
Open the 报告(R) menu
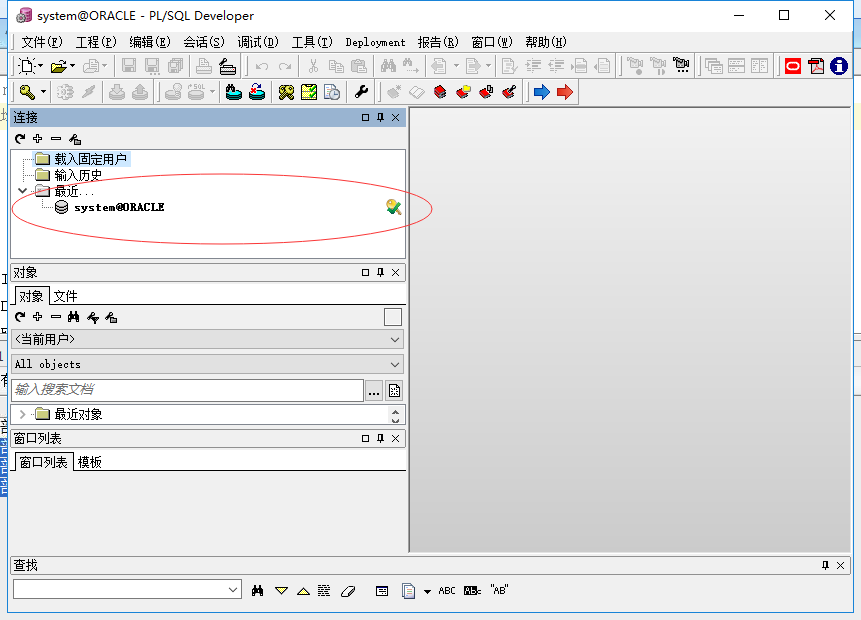click(x=438, y=42)
